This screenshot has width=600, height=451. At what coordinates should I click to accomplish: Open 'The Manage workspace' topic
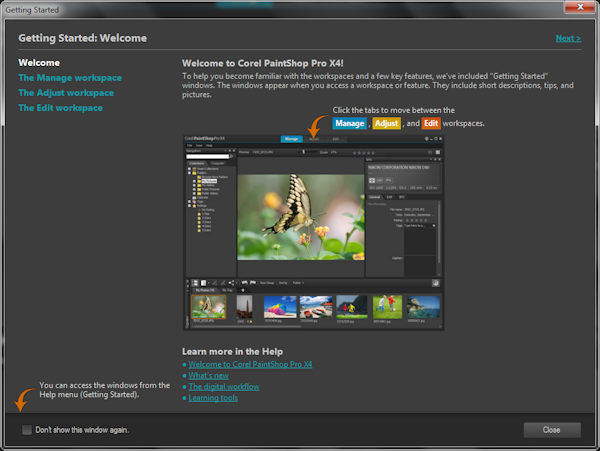click(x=70, y=77)
